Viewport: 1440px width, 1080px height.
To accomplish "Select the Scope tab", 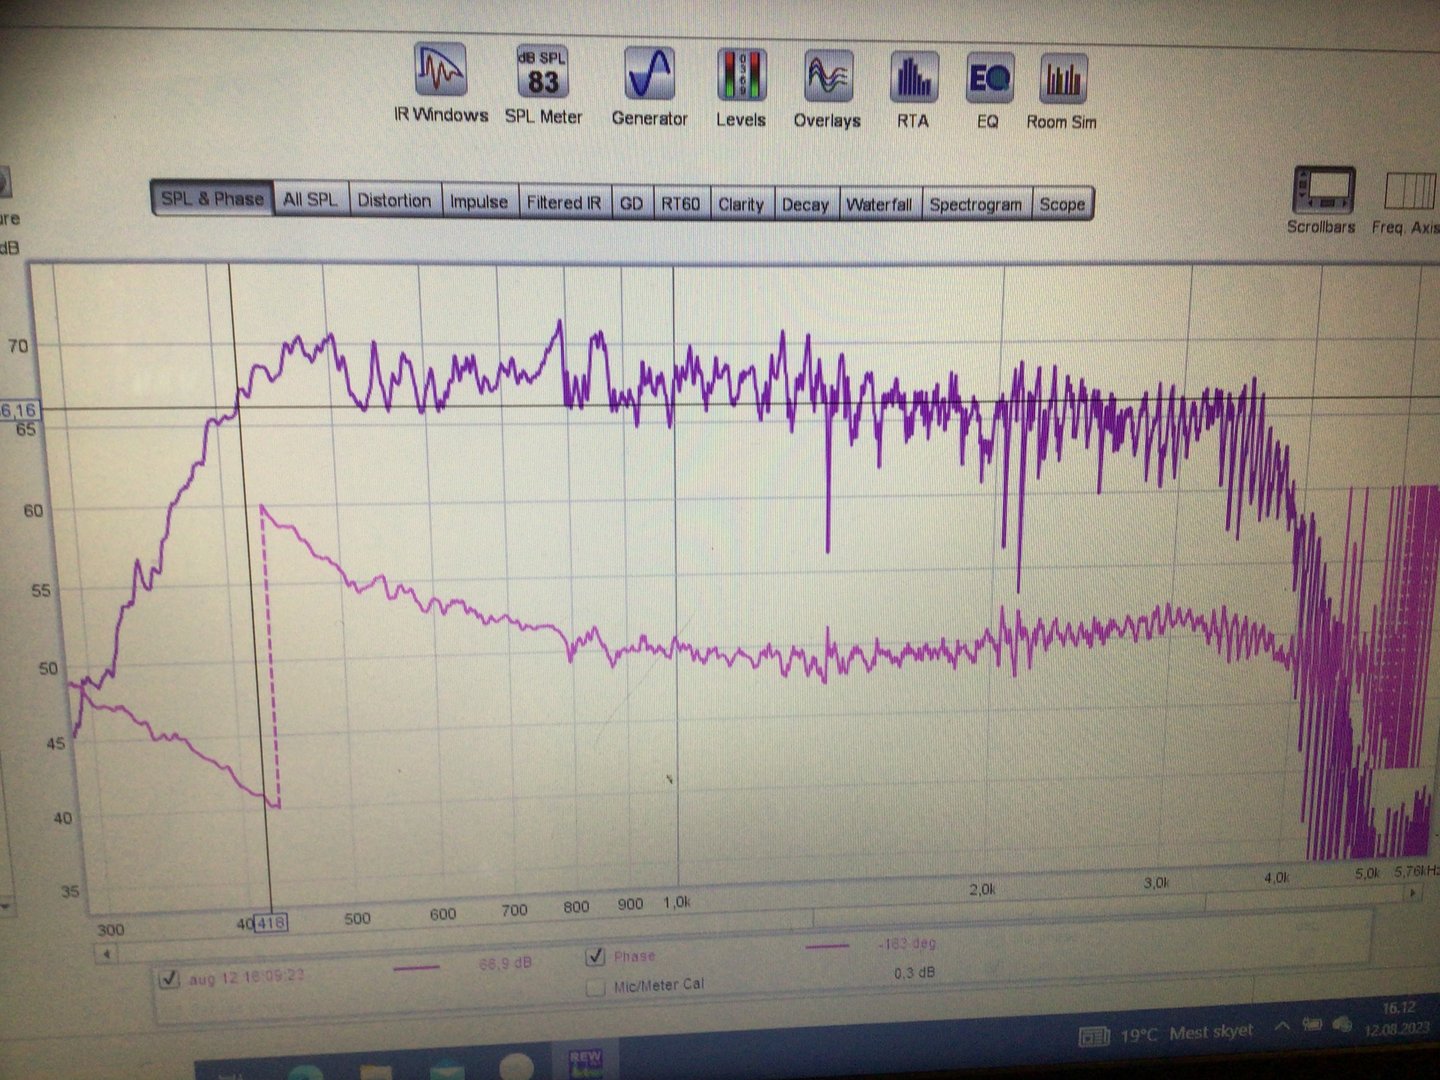I will pyautogui.click(x=1062, y=204).
